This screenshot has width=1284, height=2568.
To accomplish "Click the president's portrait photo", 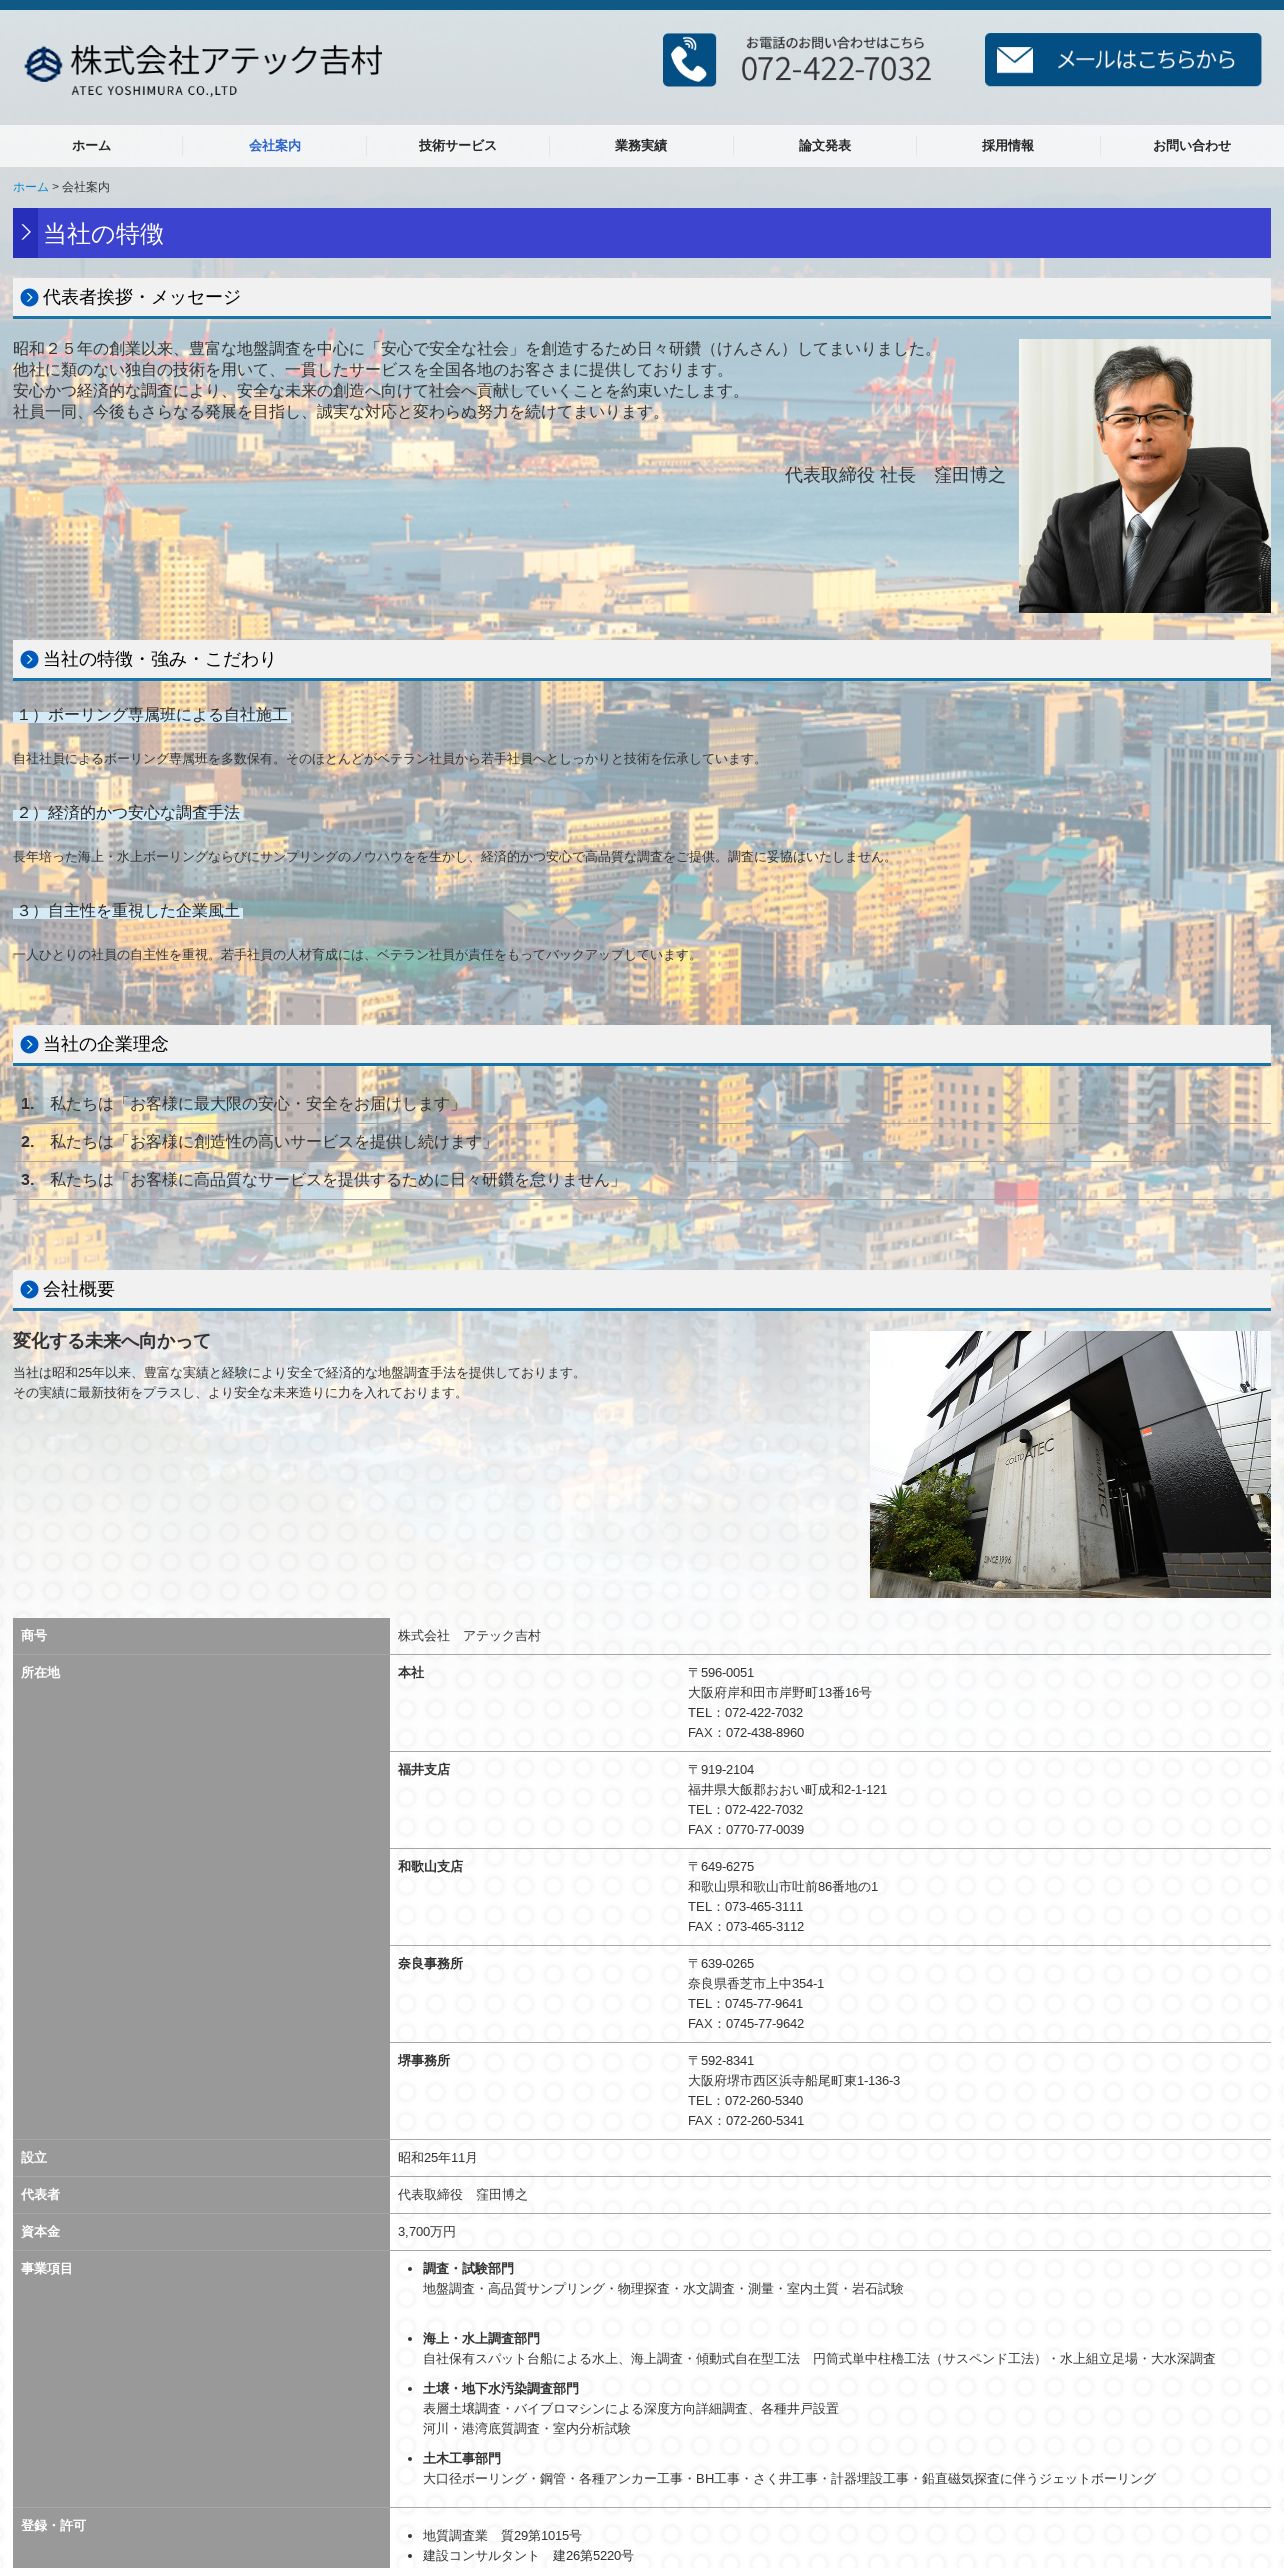I will pos(1144,476).
